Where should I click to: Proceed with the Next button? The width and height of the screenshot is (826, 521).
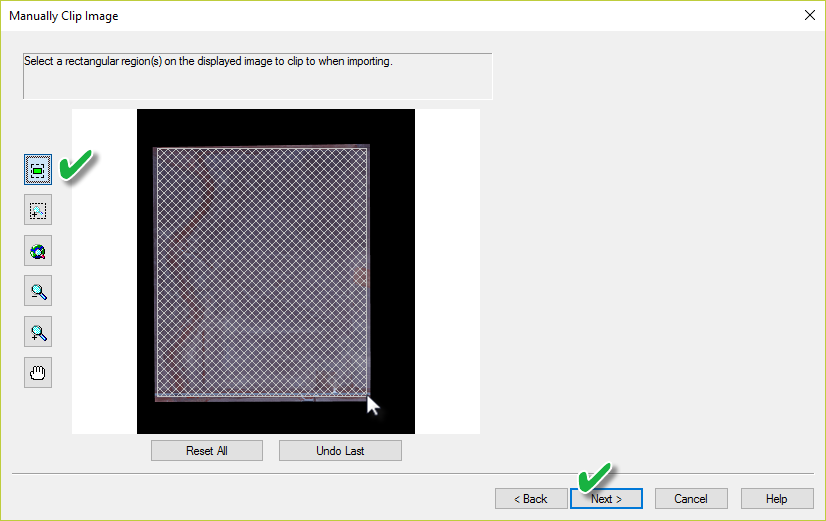[606, 499]
